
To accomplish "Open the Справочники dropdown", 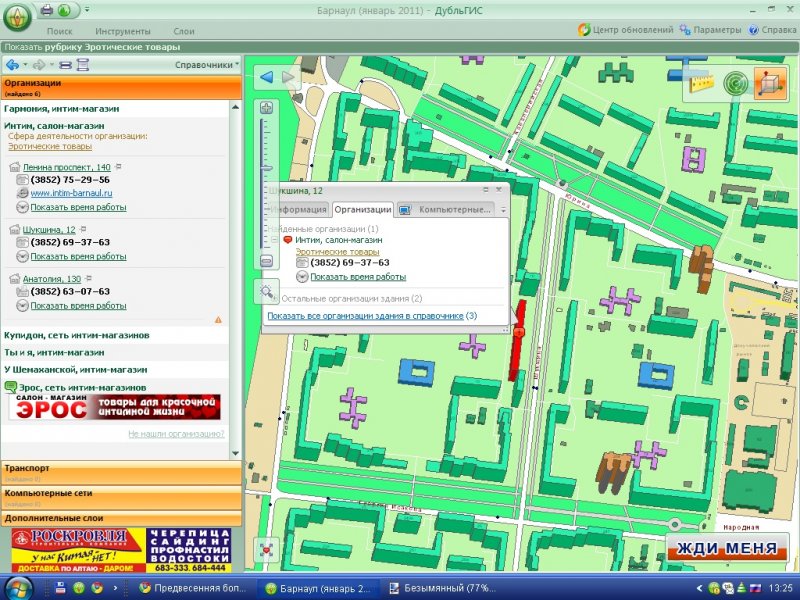I will coord(207,65).
